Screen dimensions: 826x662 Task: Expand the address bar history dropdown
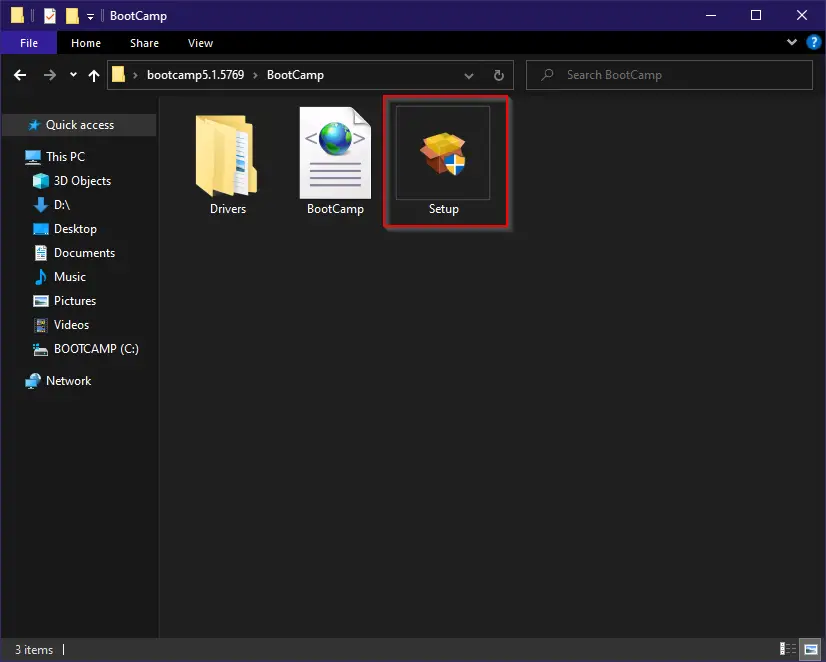(x=468, y=75)
